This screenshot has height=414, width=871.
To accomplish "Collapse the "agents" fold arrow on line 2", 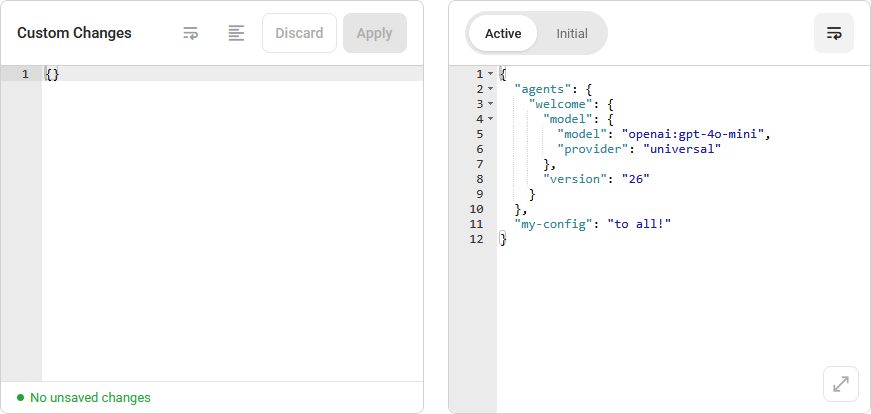I will coord(490,89).
